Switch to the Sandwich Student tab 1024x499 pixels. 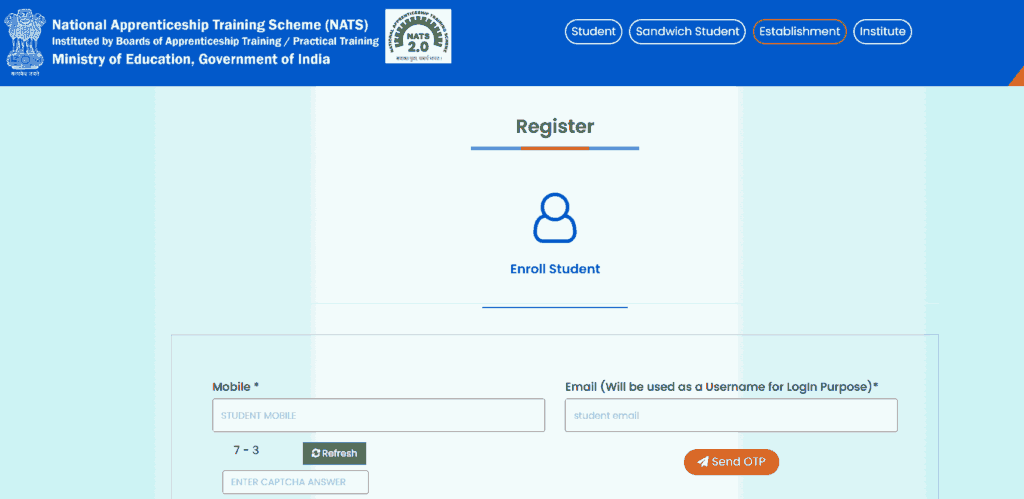click(x=687, y=32)
